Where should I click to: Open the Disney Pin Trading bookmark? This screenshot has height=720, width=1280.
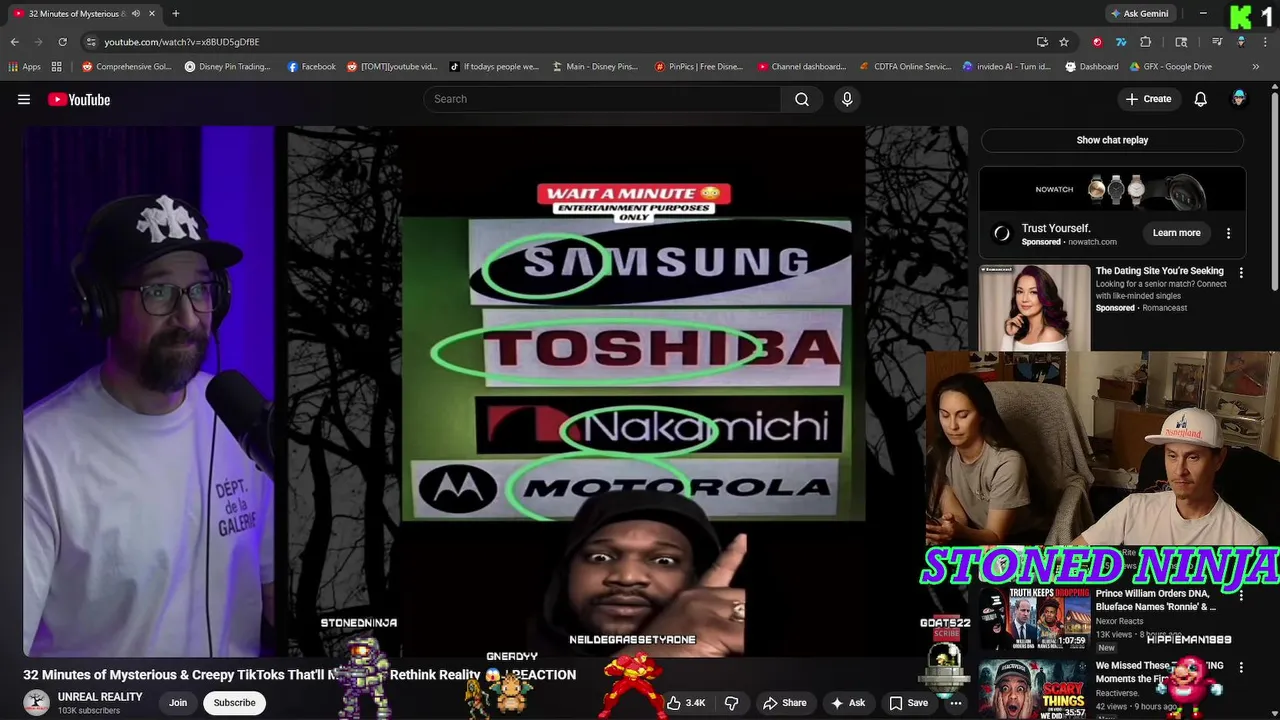coord(228,67)
